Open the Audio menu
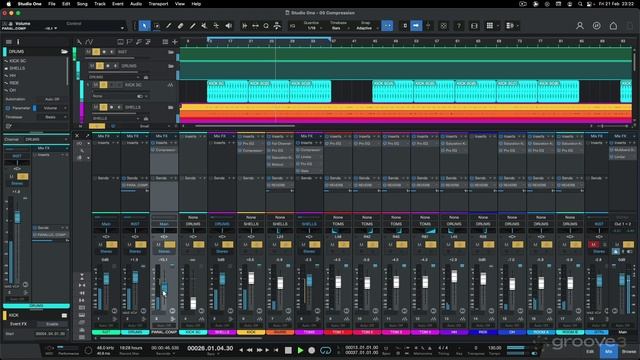Image resolution: width=640 pixels, height=360 pixels. (136, 4)
